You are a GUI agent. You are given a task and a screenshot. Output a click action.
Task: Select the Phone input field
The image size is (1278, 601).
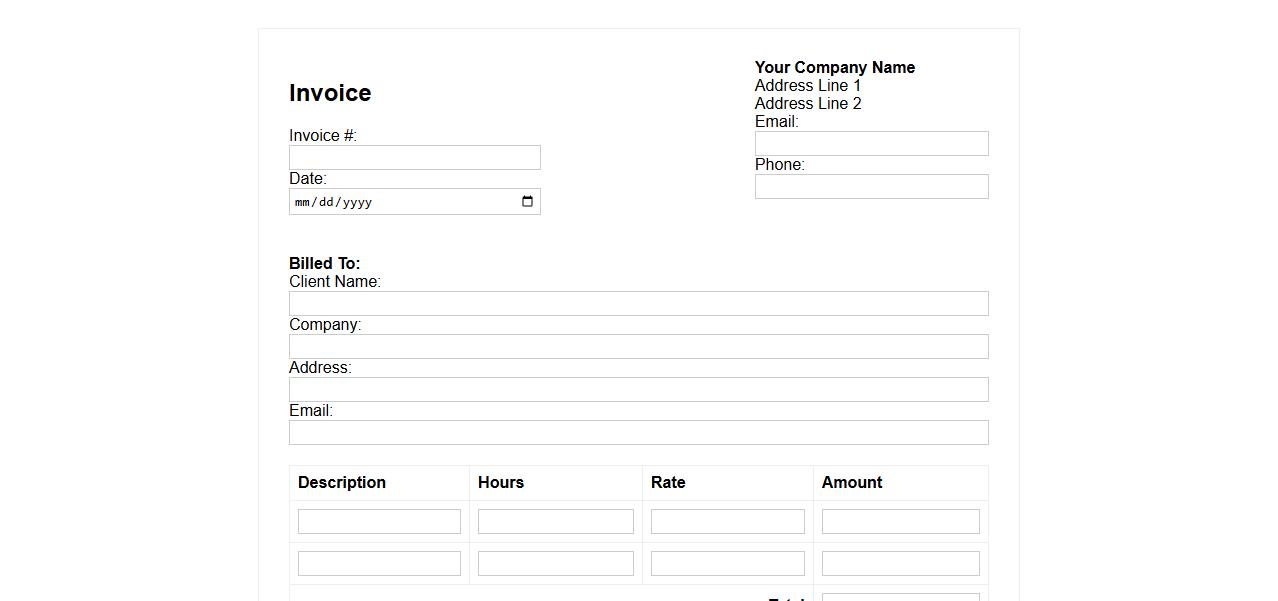(x=871, y=187)
